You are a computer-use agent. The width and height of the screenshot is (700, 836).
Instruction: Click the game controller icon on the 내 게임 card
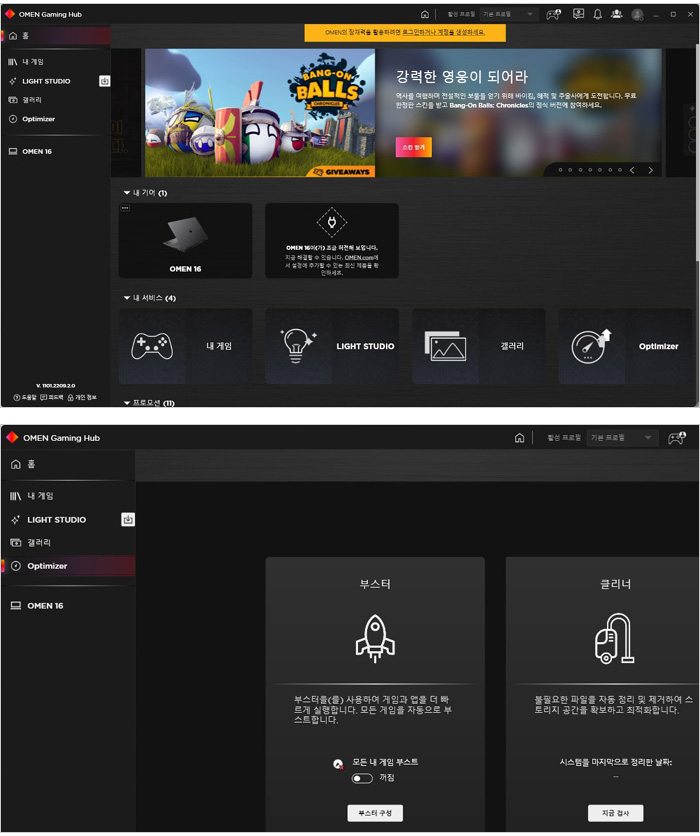tap(152, 346)
